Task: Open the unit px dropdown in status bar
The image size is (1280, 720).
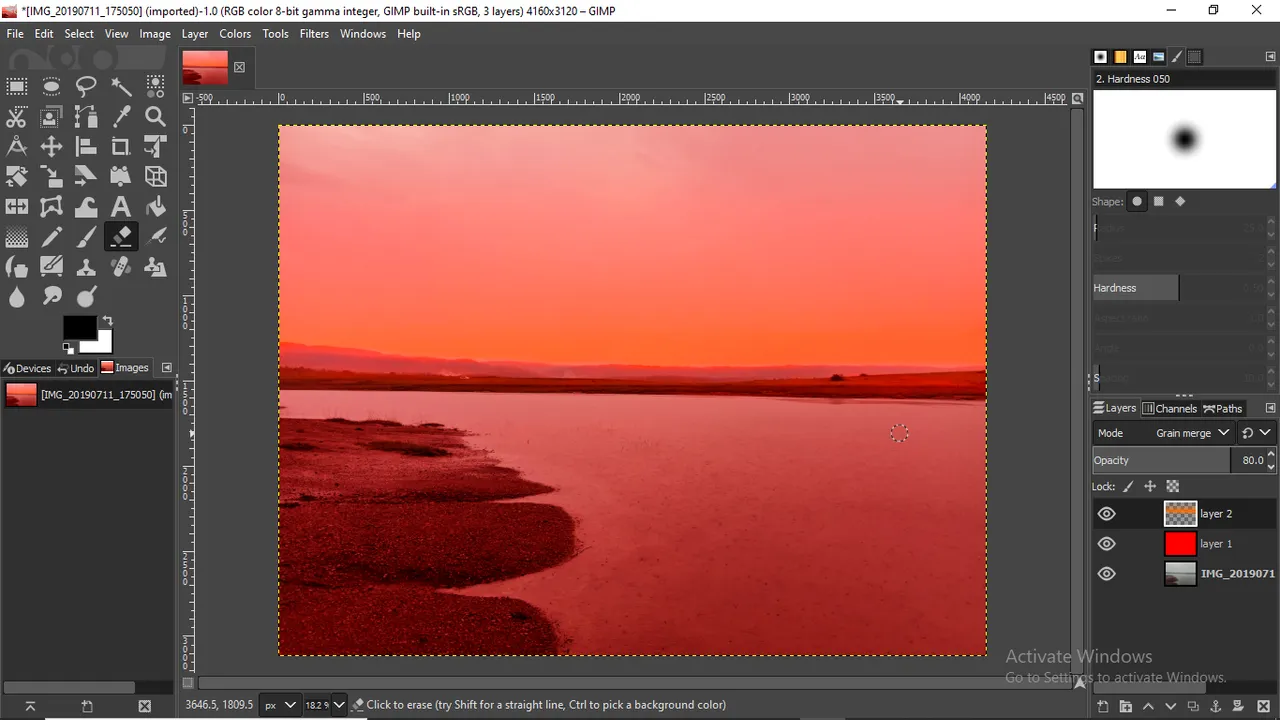Action: [279, 705]
